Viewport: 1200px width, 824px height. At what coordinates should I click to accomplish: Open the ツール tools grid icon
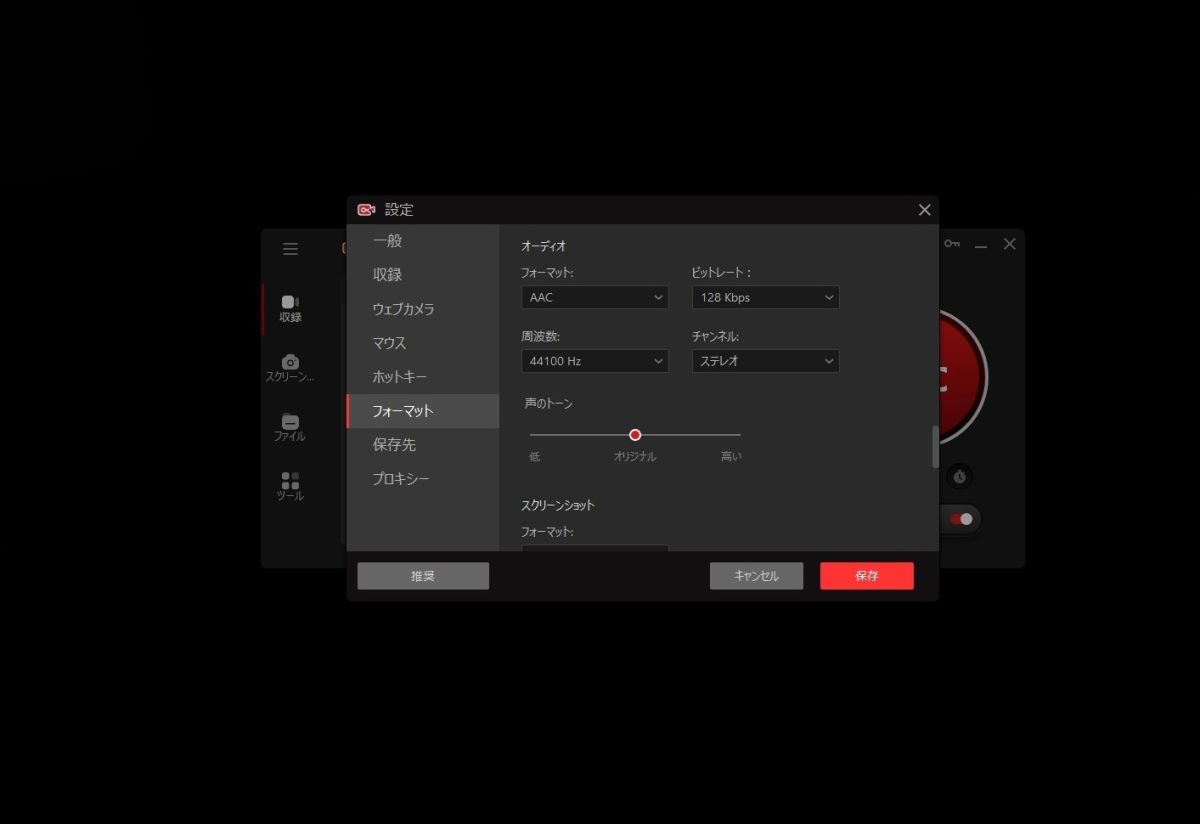tap(290, 481)
